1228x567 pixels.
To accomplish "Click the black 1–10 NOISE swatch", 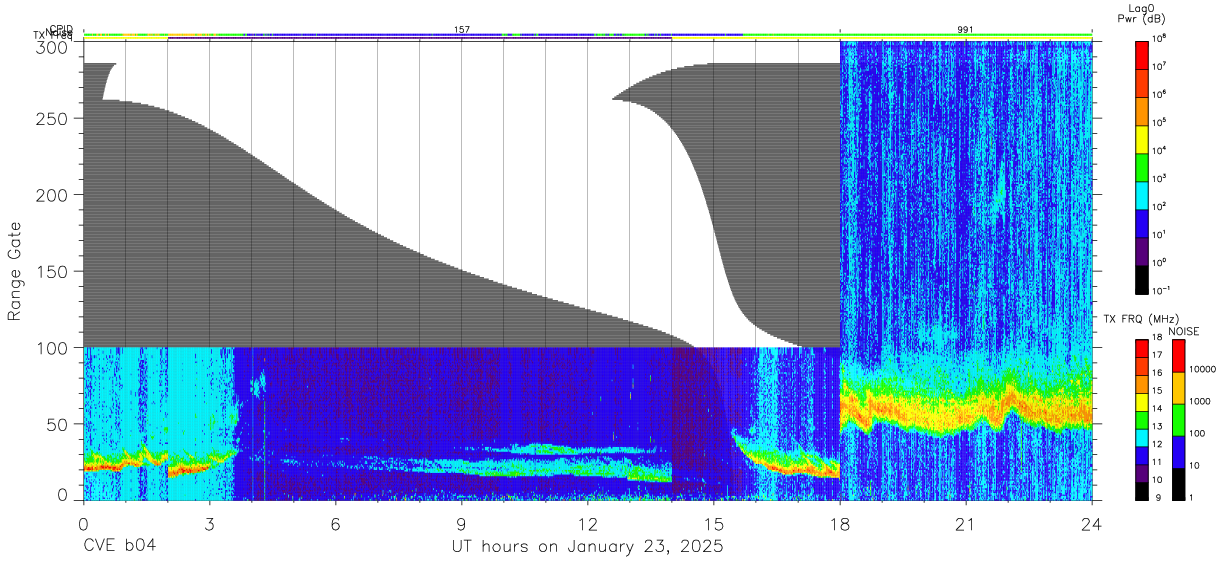I will tap(1178, 484).
